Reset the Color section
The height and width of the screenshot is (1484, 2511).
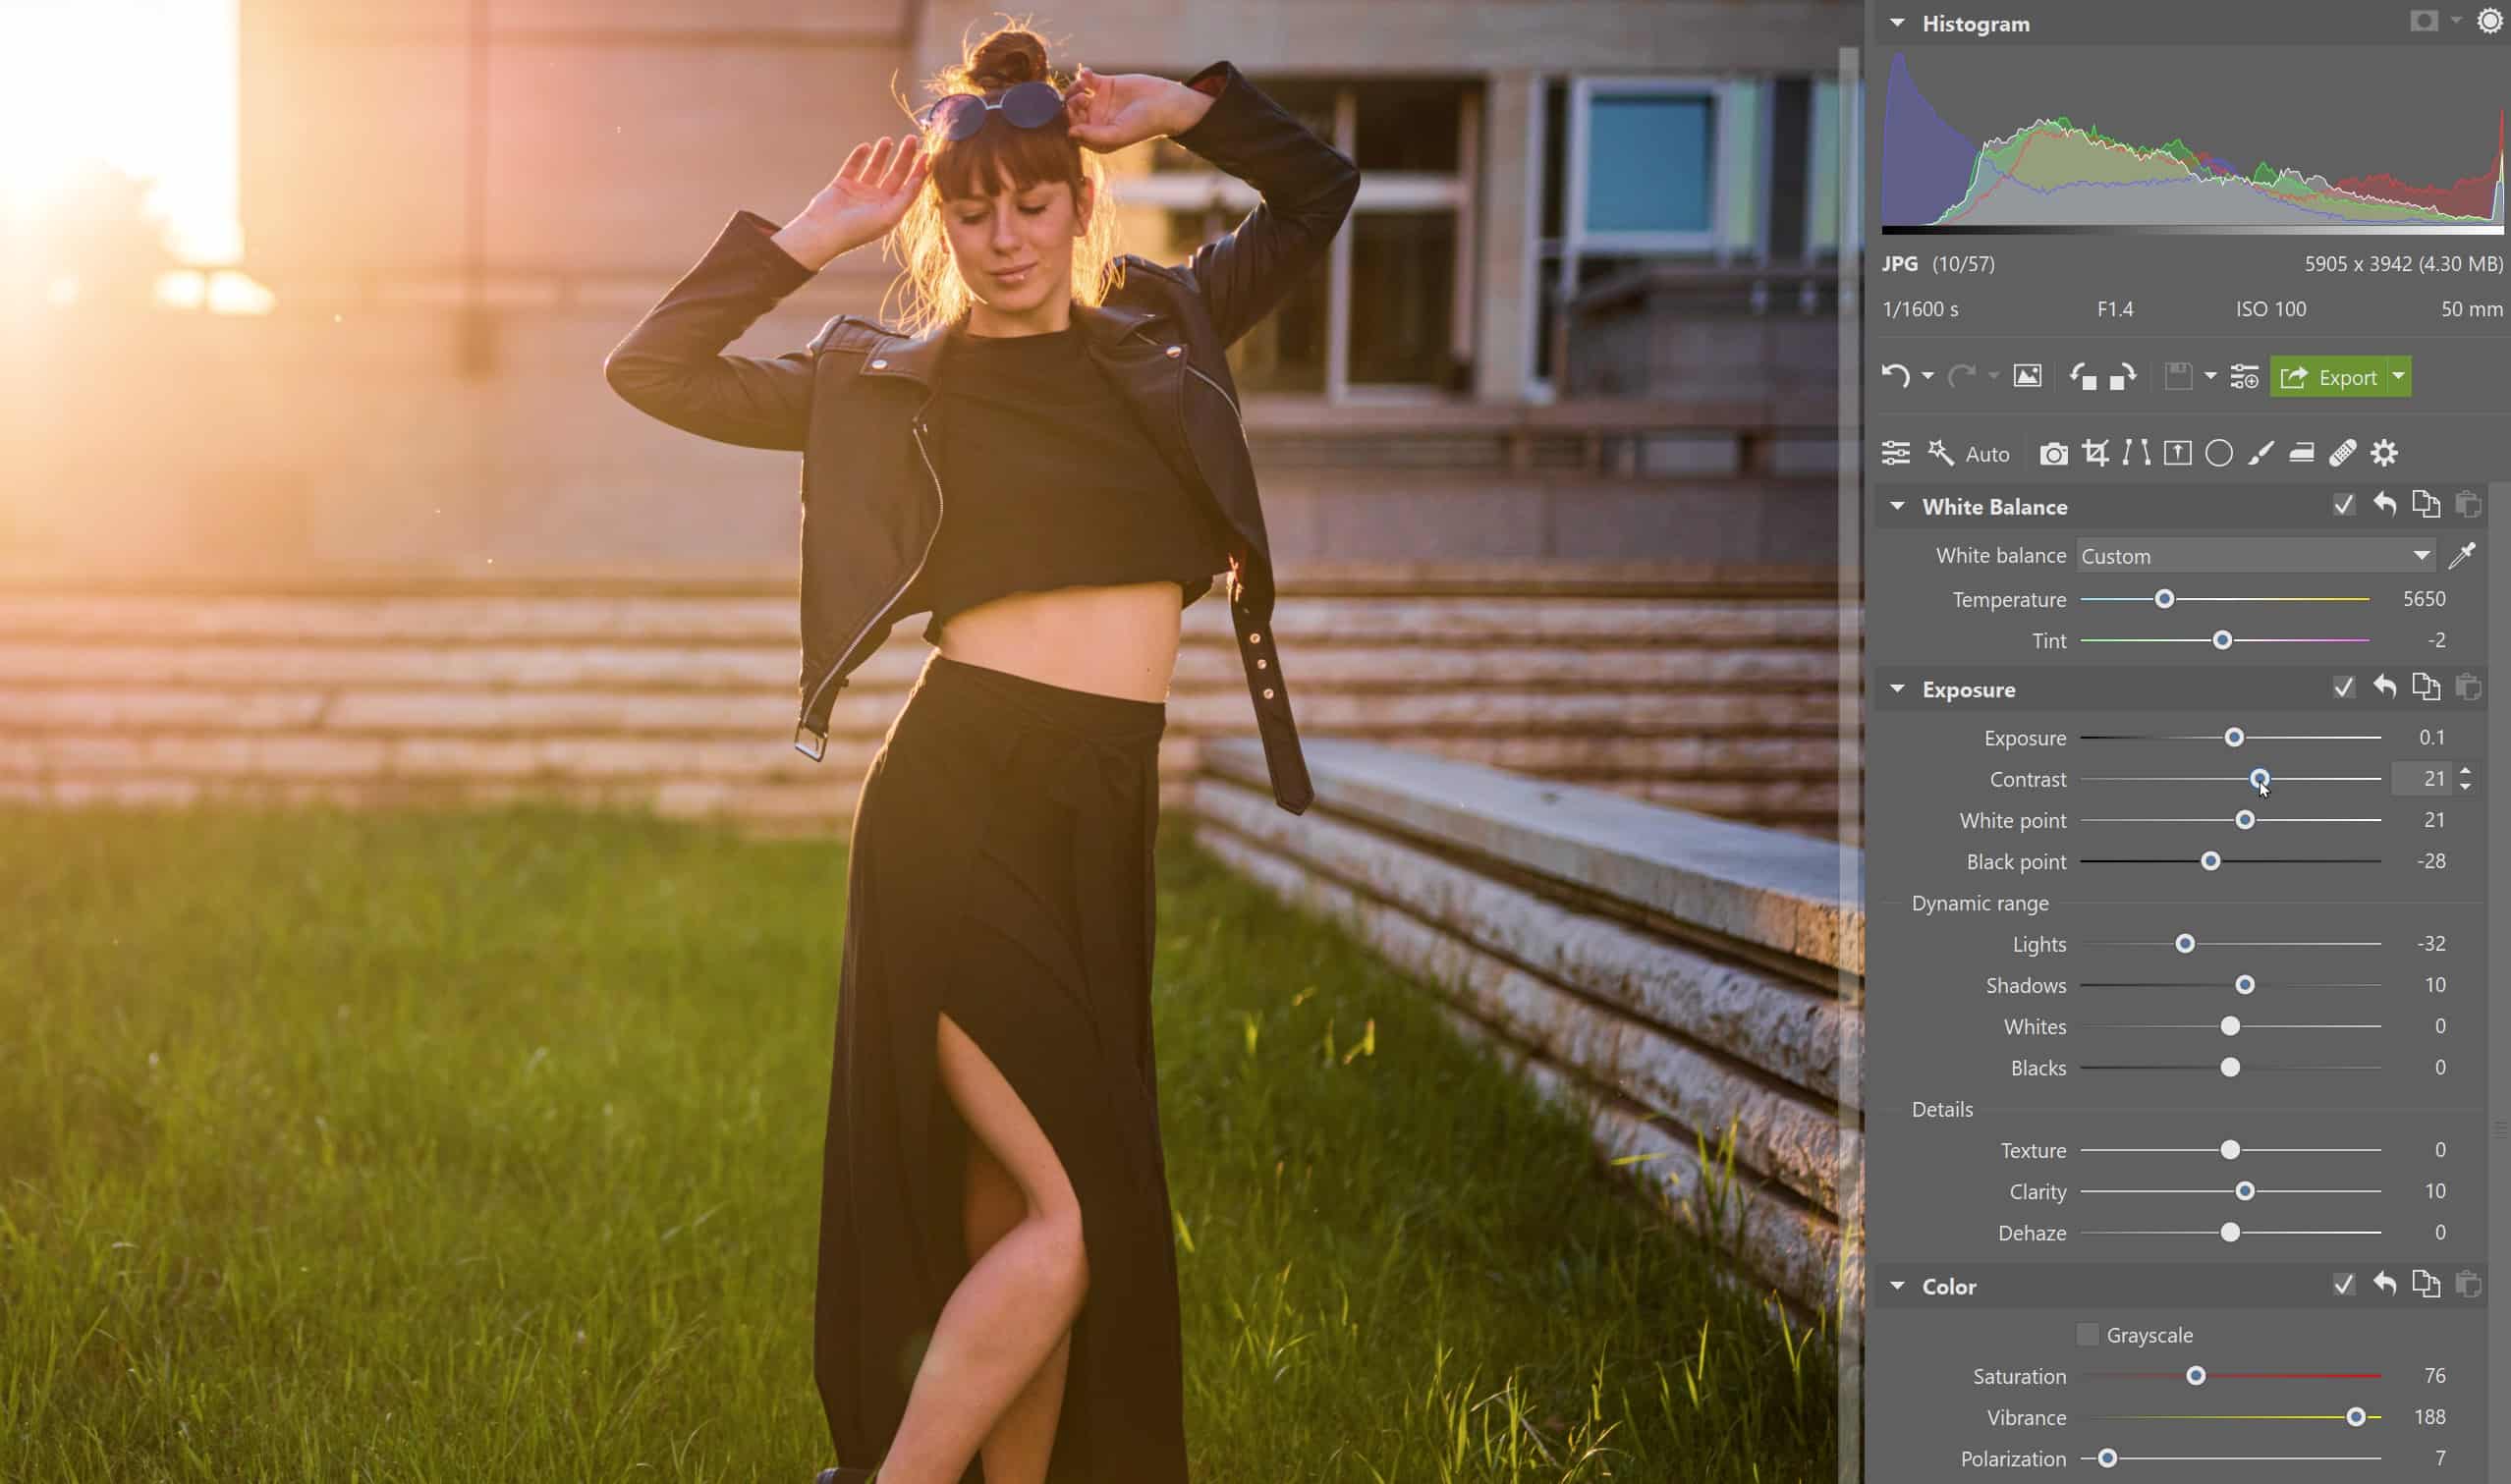point(2384,1285)
